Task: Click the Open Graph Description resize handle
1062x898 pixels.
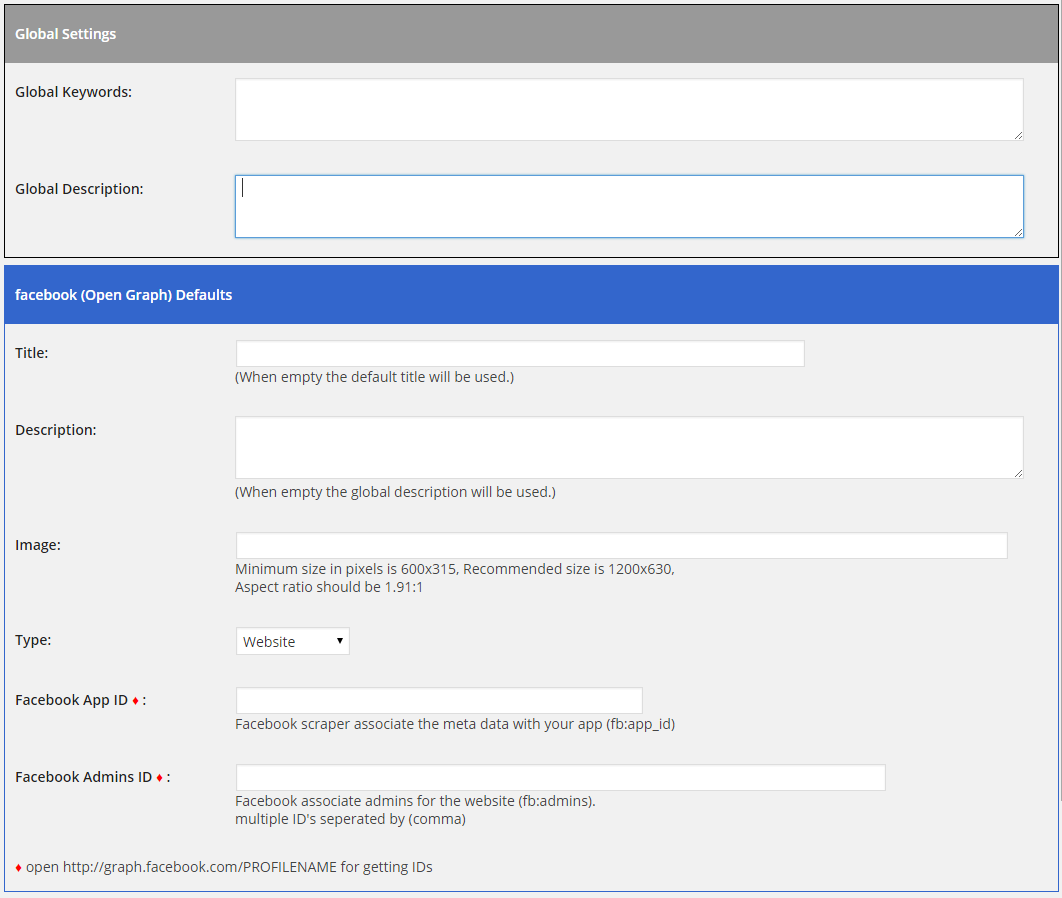Action: point(1018,473)
